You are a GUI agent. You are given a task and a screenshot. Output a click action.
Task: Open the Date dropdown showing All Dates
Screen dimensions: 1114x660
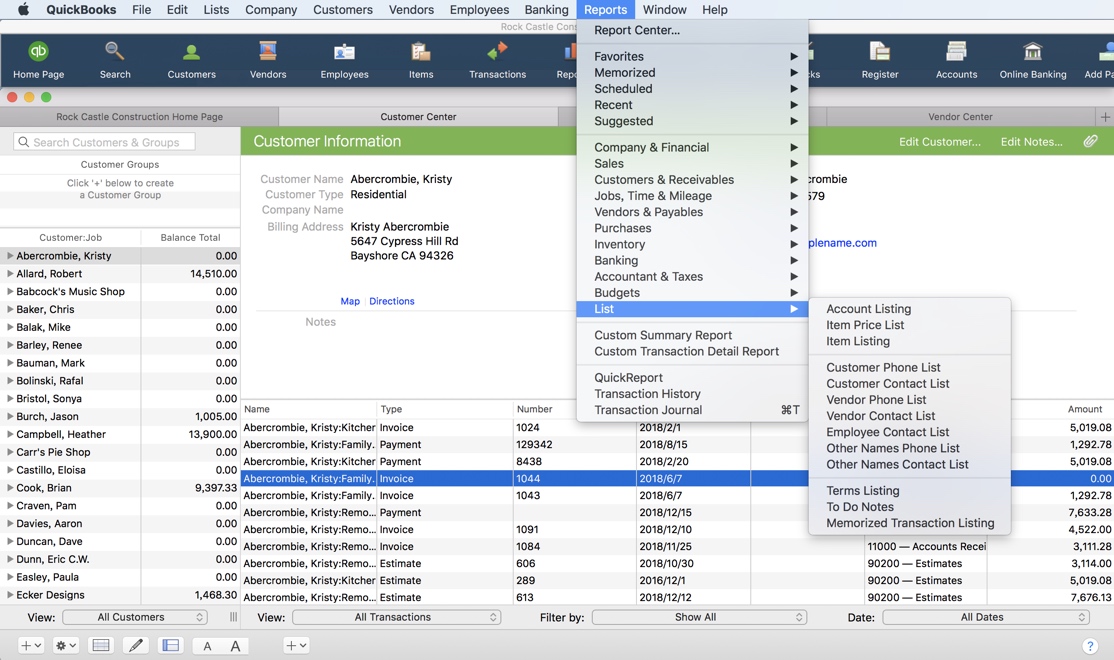pos(985,617)
